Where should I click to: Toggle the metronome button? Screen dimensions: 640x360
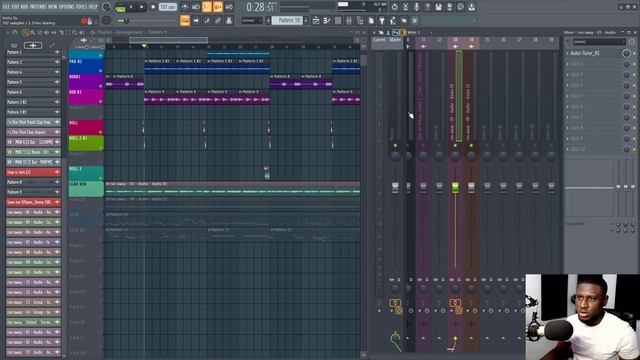click(185, 7)
